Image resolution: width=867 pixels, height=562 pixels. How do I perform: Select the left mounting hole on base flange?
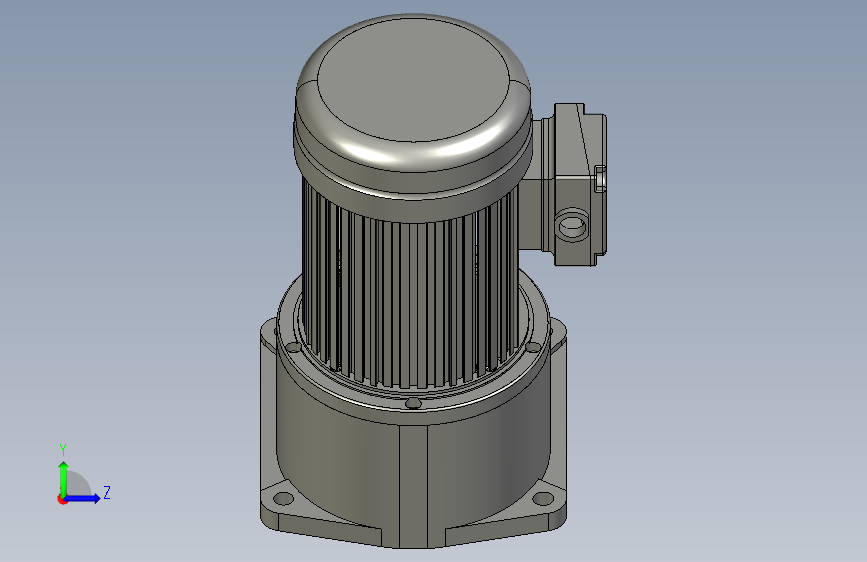[x=283, y=498]
